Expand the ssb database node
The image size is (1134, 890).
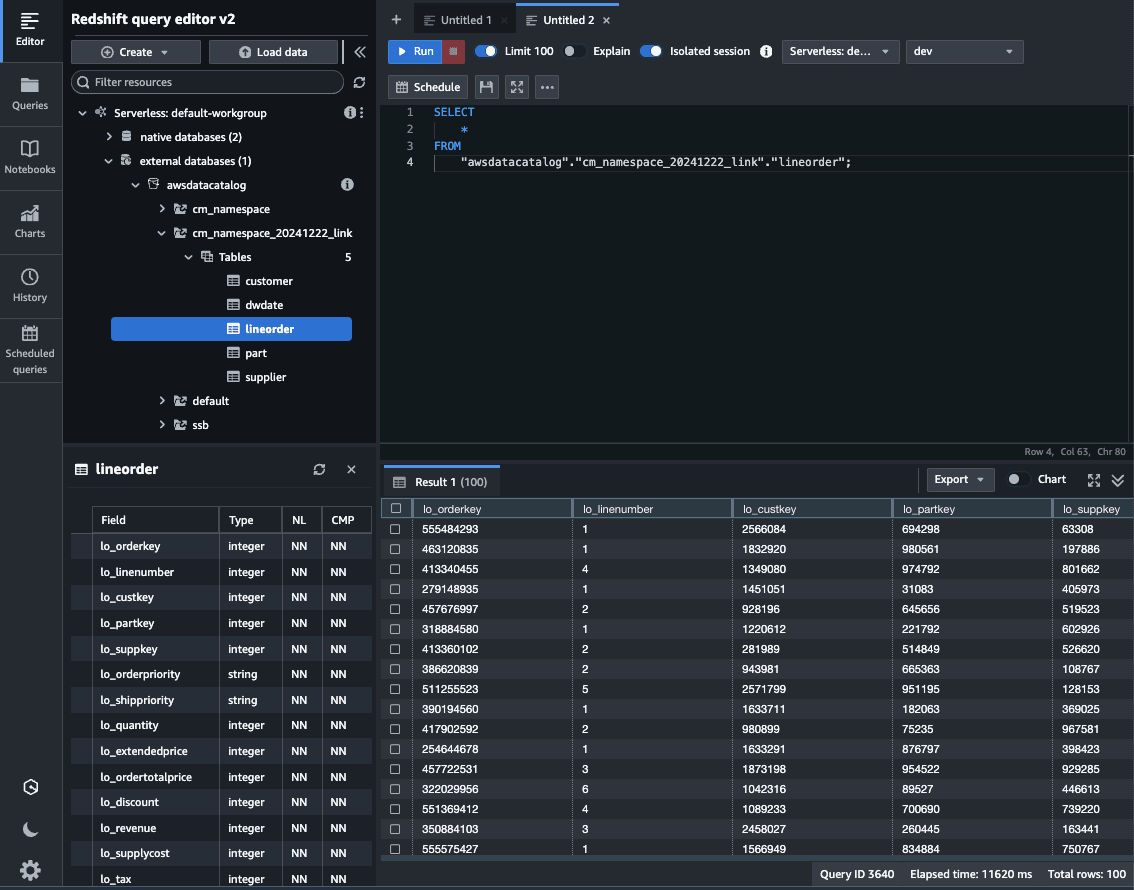coord(162,424)
